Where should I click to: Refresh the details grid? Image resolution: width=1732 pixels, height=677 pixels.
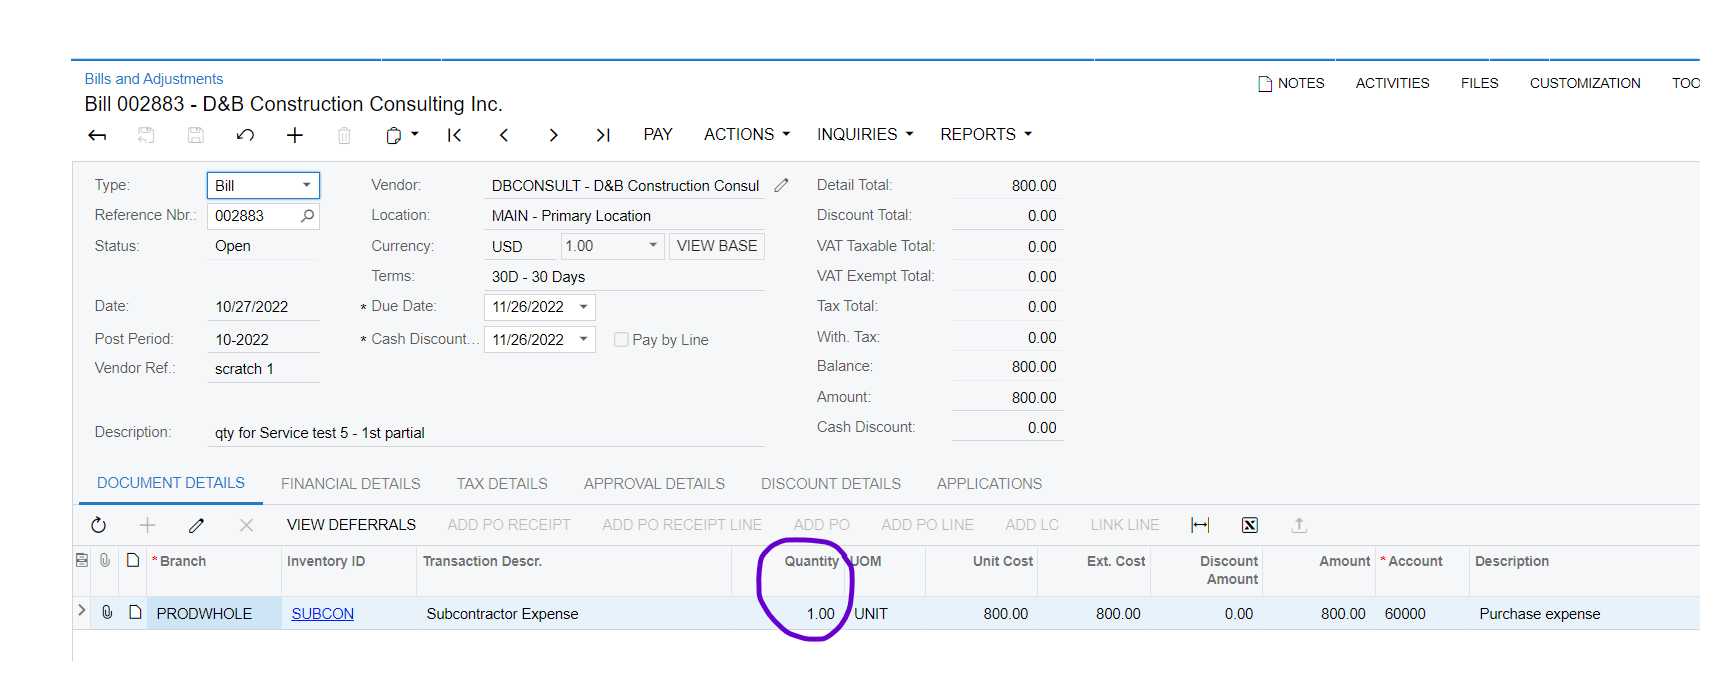click(x=98, y=525)
